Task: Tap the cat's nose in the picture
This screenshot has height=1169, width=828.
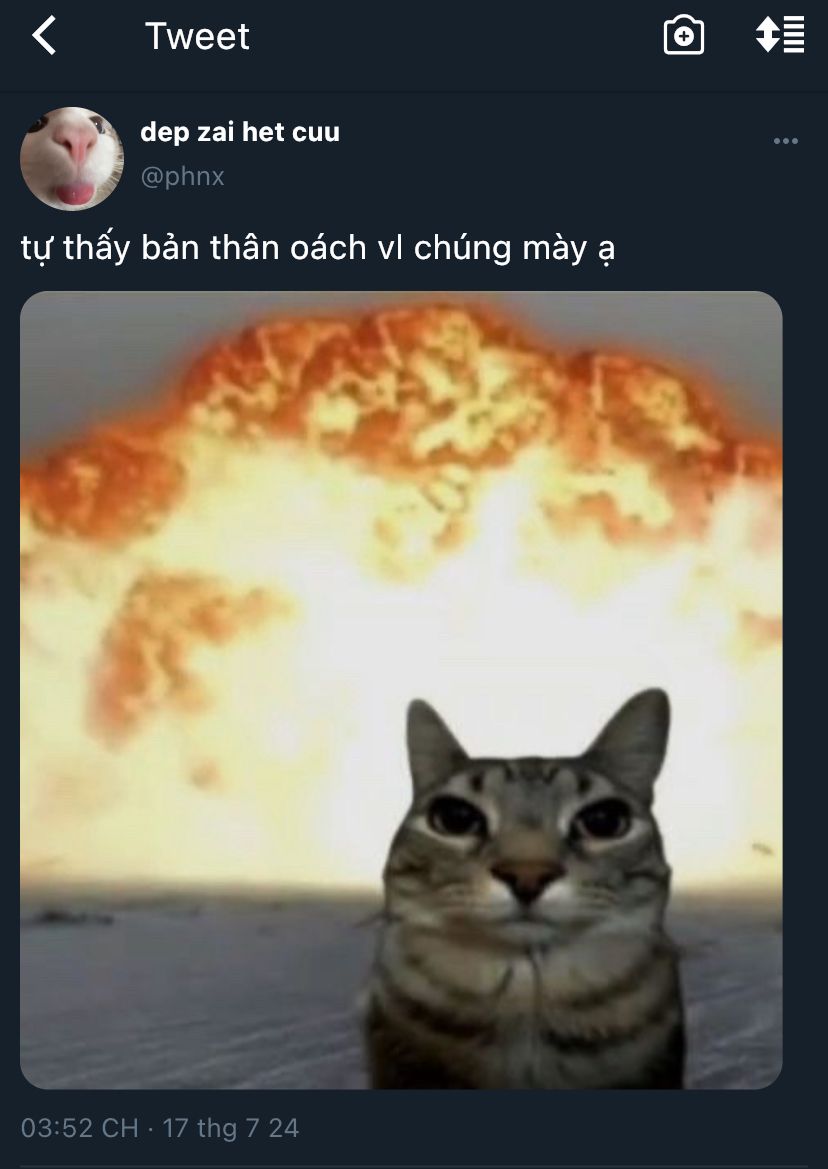Action: [x=528, y=878]
